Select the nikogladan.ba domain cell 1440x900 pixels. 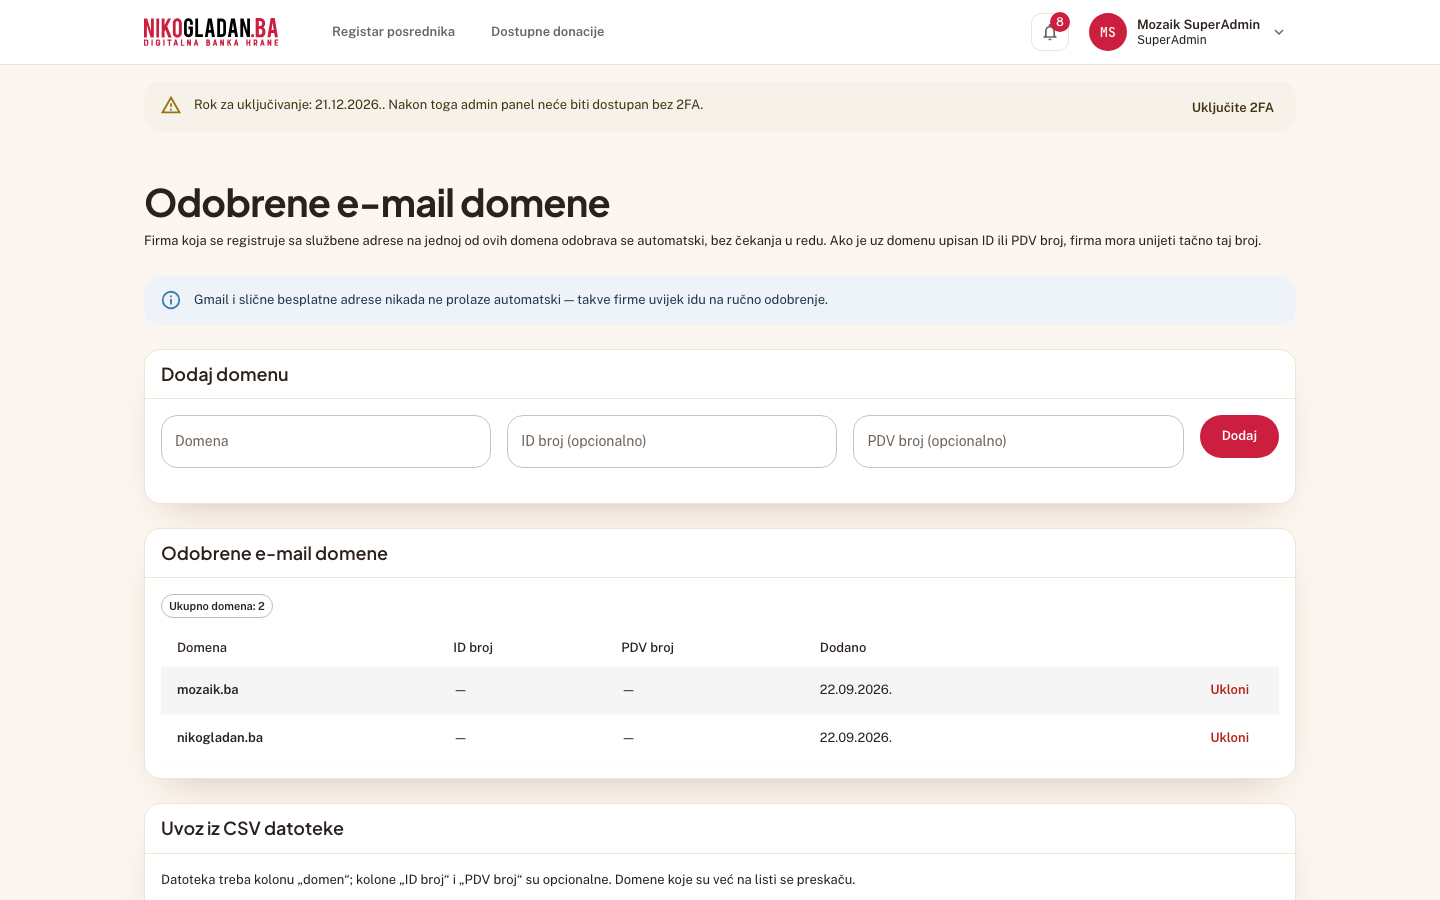pos(220,738)
